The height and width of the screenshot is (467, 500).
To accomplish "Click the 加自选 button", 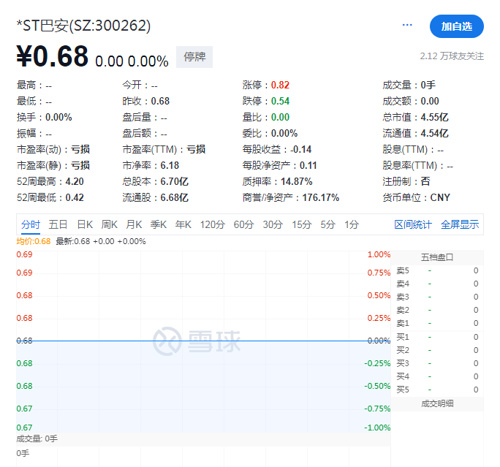I will click(x=457, y=26).
